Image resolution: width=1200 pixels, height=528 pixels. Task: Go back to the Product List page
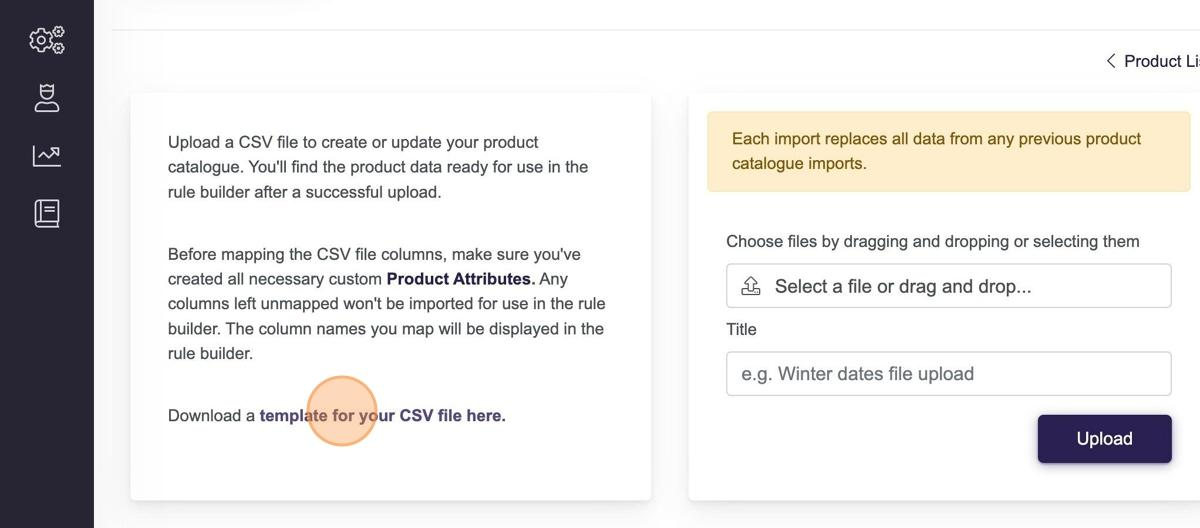click(x=1160, y=61)
